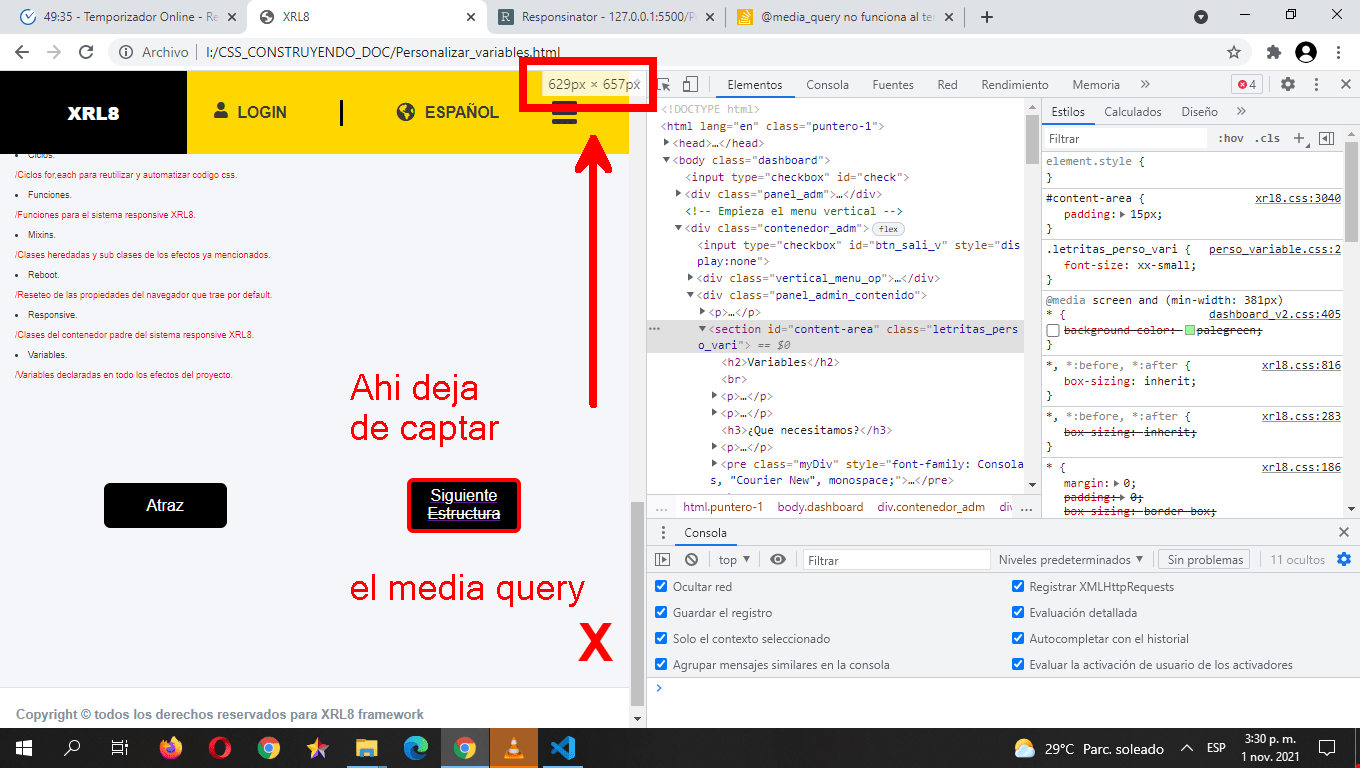Switch to the Consola tab in DevTools

click(827, 84)
